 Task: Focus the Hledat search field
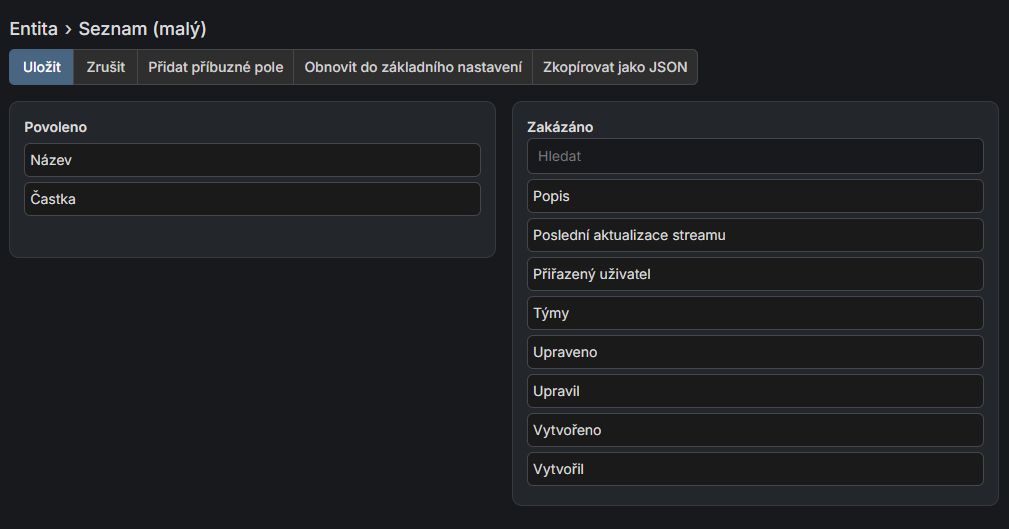755,156
